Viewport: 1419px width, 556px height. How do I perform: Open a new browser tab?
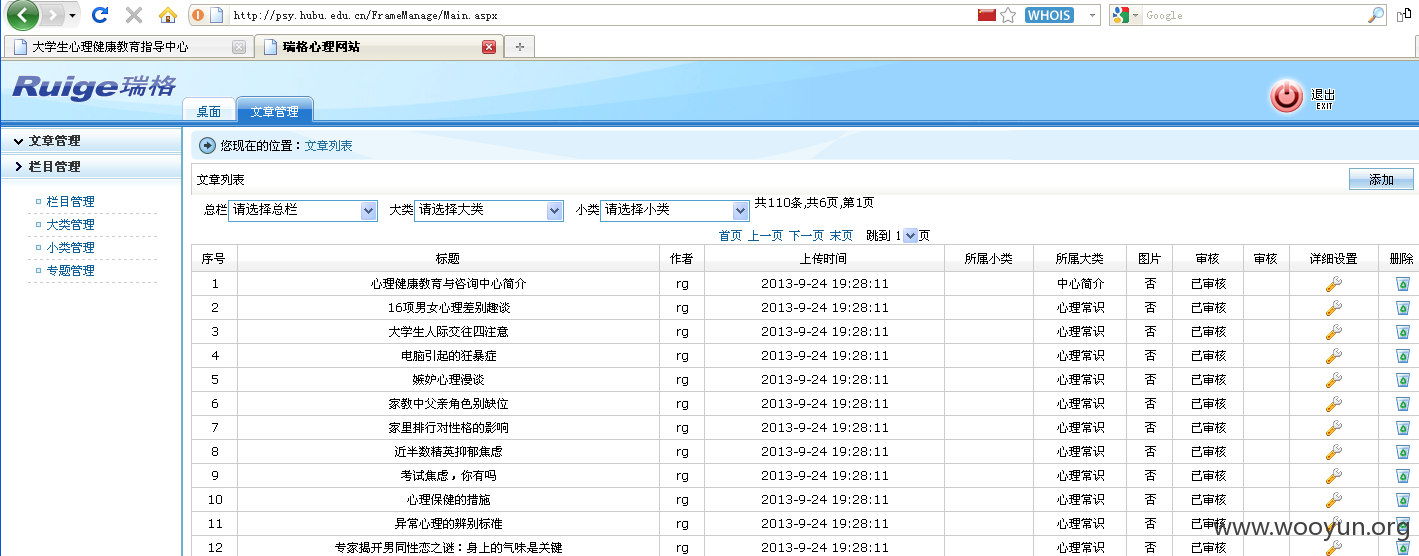[x=519, y=47]
